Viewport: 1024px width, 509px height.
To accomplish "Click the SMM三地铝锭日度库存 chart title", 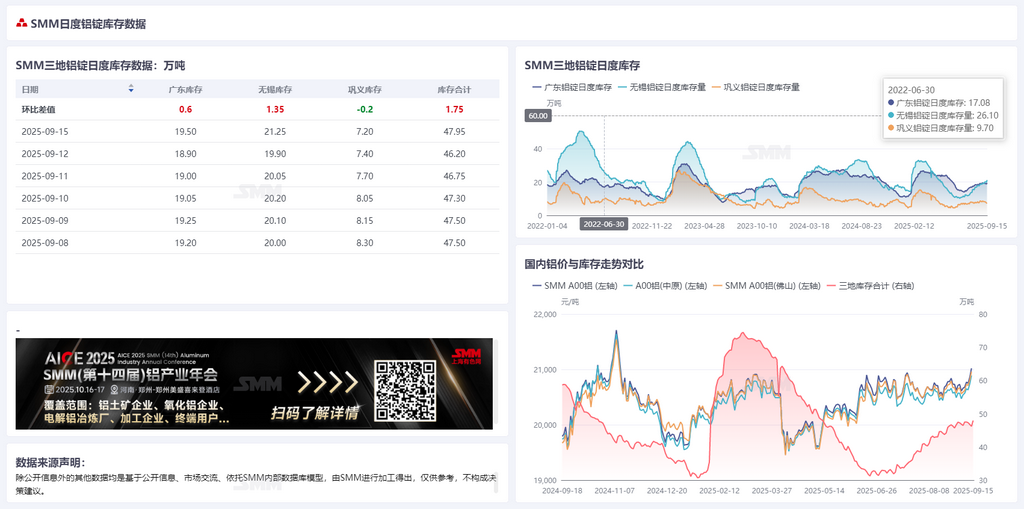I will 582,65.
